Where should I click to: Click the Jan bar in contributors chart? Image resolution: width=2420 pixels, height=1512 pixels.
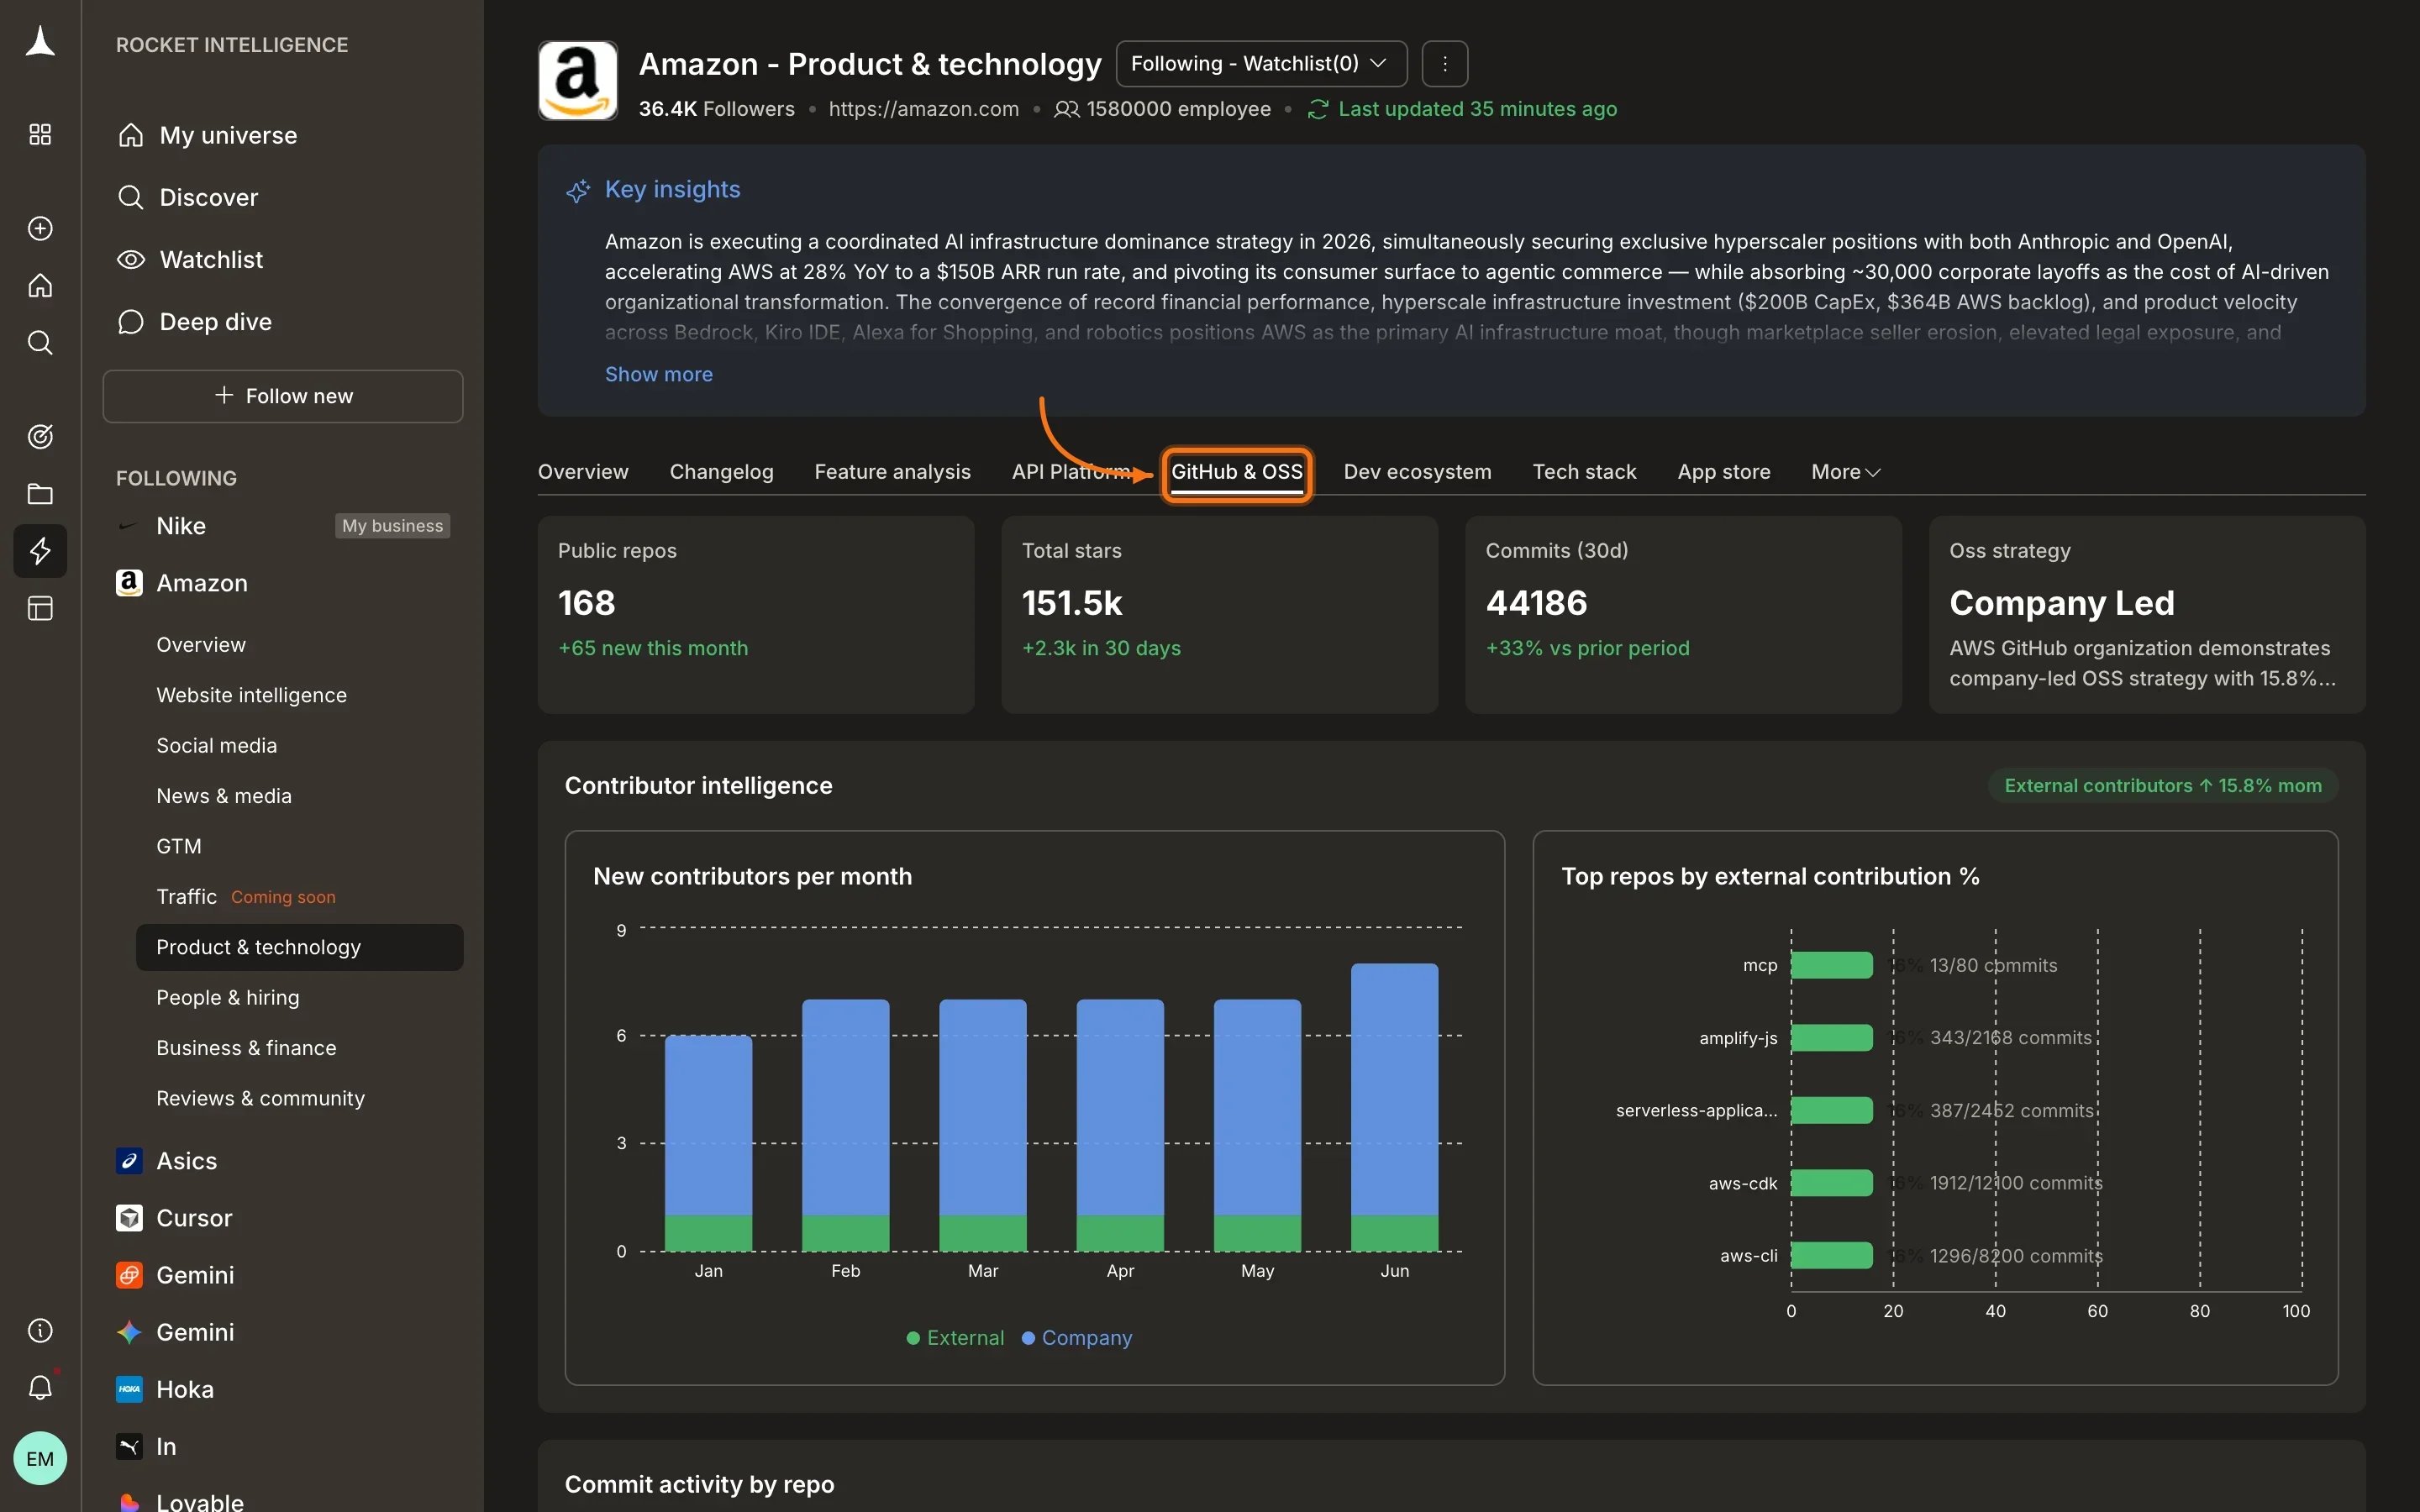click(x=708, y=1143)
